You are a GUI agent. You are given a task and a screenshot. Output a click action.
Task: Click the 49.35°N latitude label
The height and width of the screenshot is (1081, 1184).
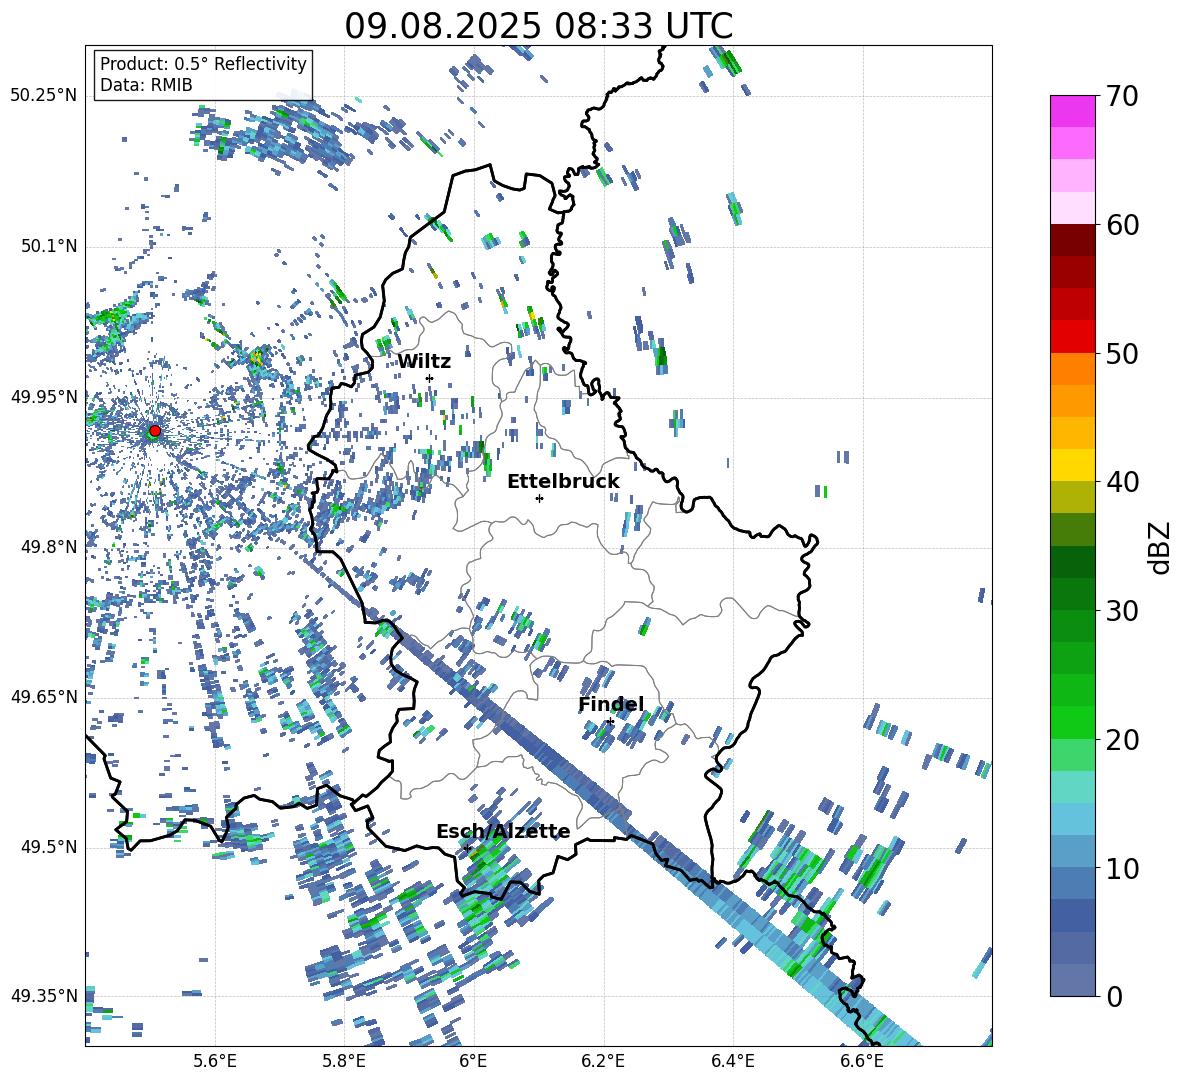tap(44, 996)
